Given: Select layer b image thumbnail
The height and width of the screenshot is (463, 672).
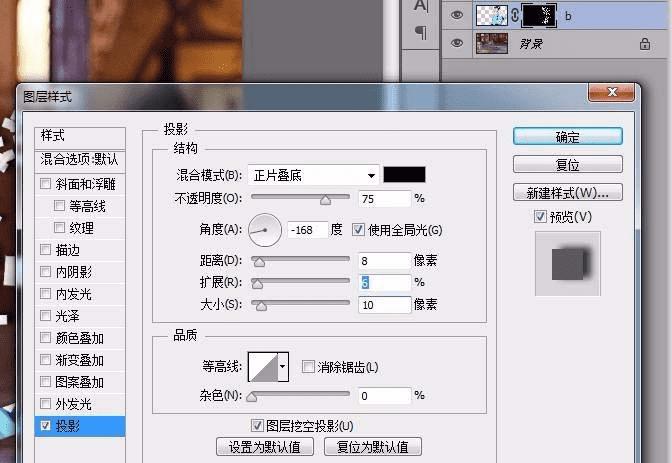Looking at the screenshot, I should pos(492,15).
